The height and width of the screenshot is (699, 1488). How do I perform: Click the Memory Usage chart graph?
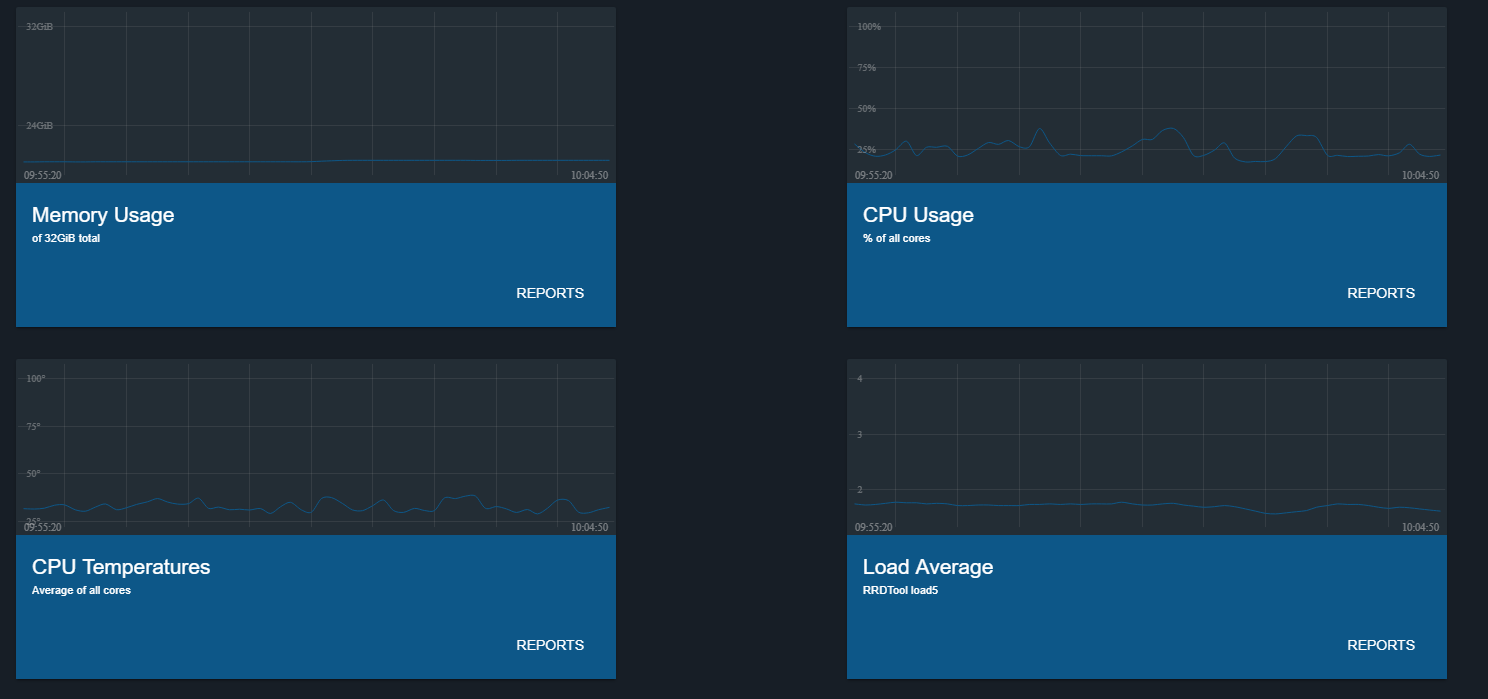pyautogui.click(x=316, y=95)
